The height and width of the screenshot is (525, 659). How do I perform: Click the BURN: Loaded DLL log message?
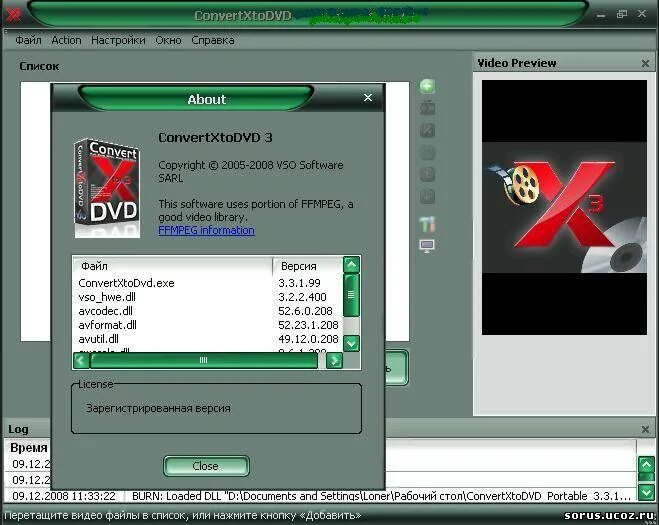click(x=381, y=496)
